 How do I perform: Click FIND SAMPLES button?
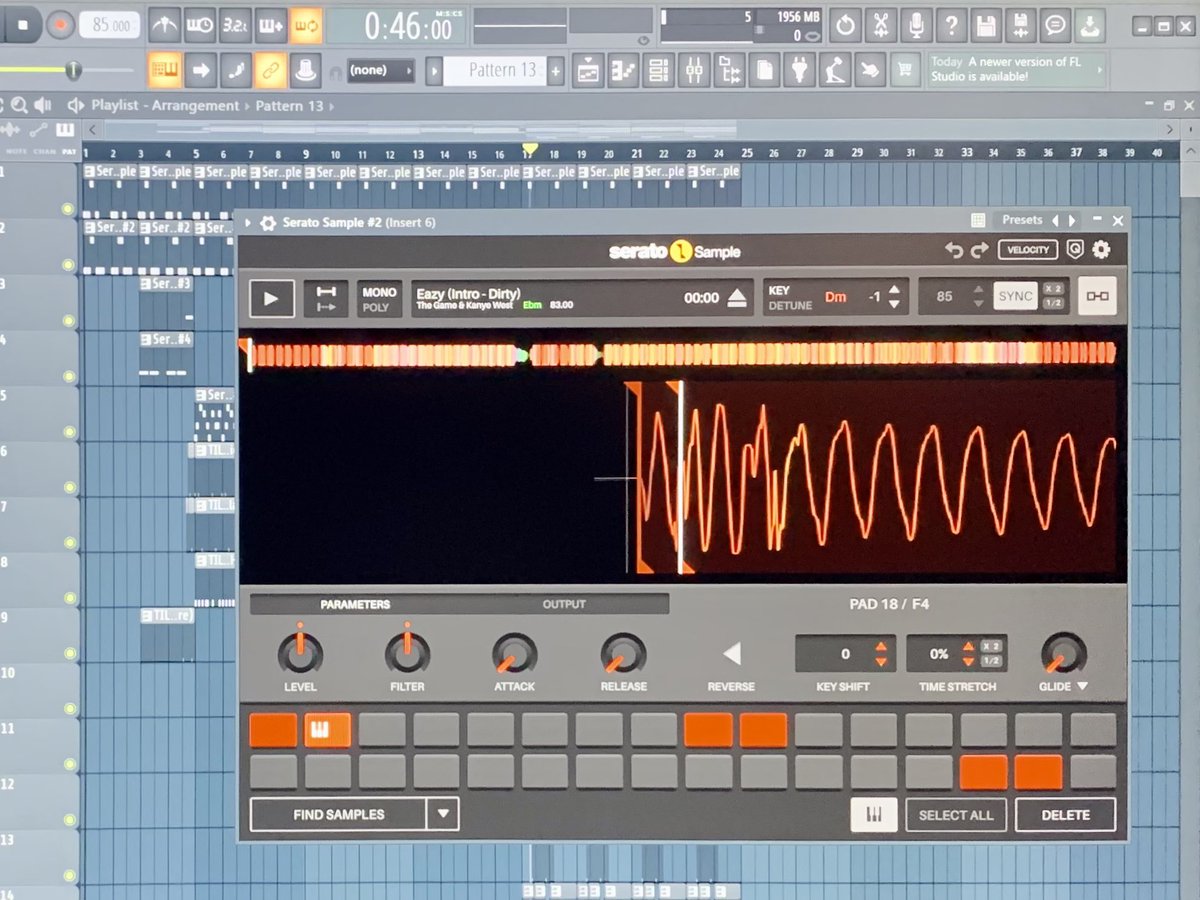click(339, 815)
